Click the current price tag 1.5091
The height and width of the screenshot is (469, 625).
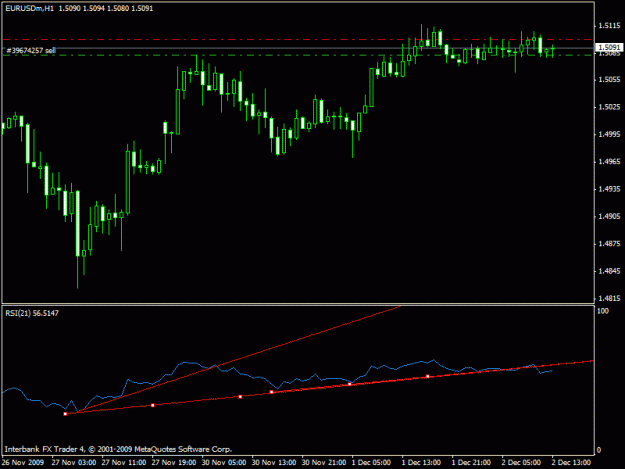[x=608, y=48]
